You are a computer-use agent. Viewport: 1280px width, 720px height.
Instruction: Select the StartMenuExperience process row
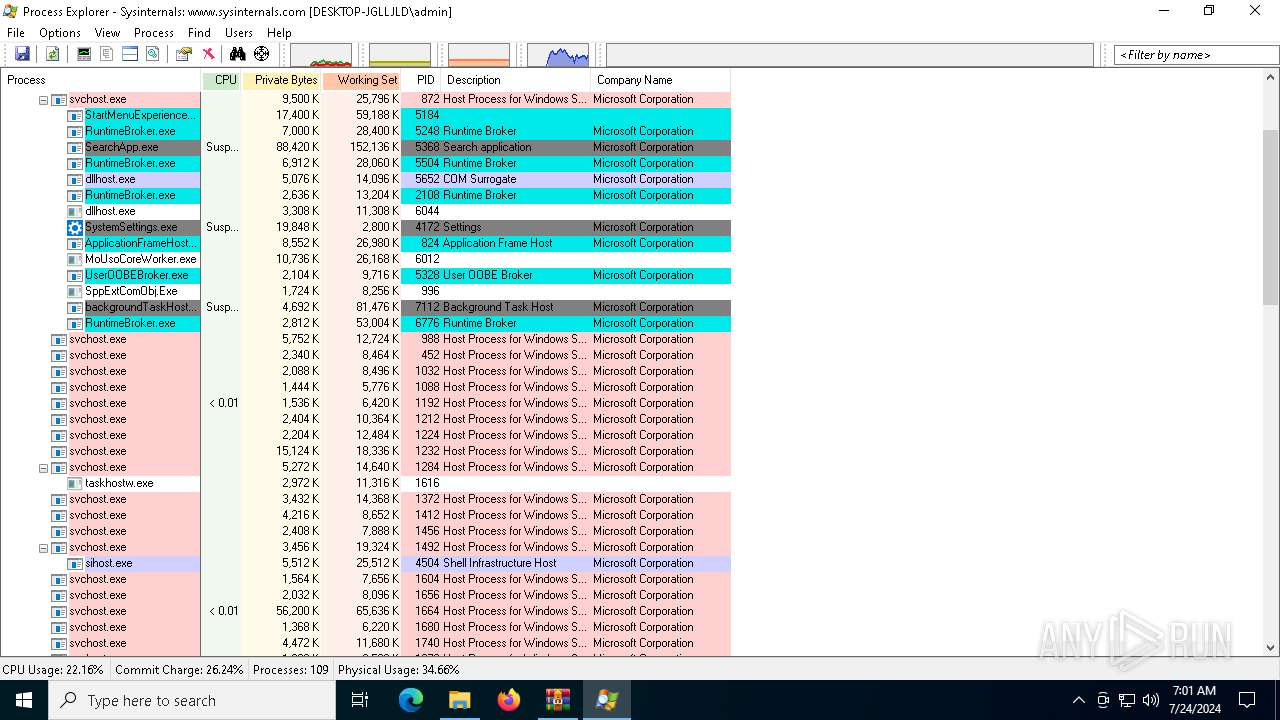(x=366, y=115)
